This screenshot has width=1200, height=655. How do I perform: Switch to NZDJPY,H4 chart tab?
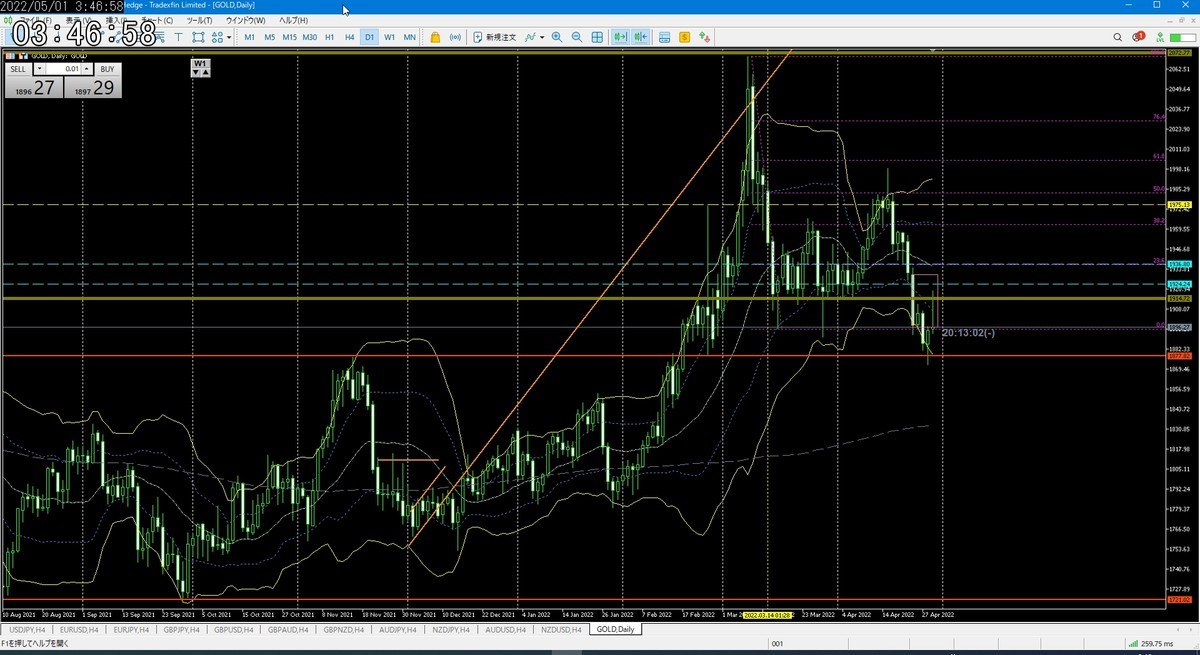coord(452,629)
